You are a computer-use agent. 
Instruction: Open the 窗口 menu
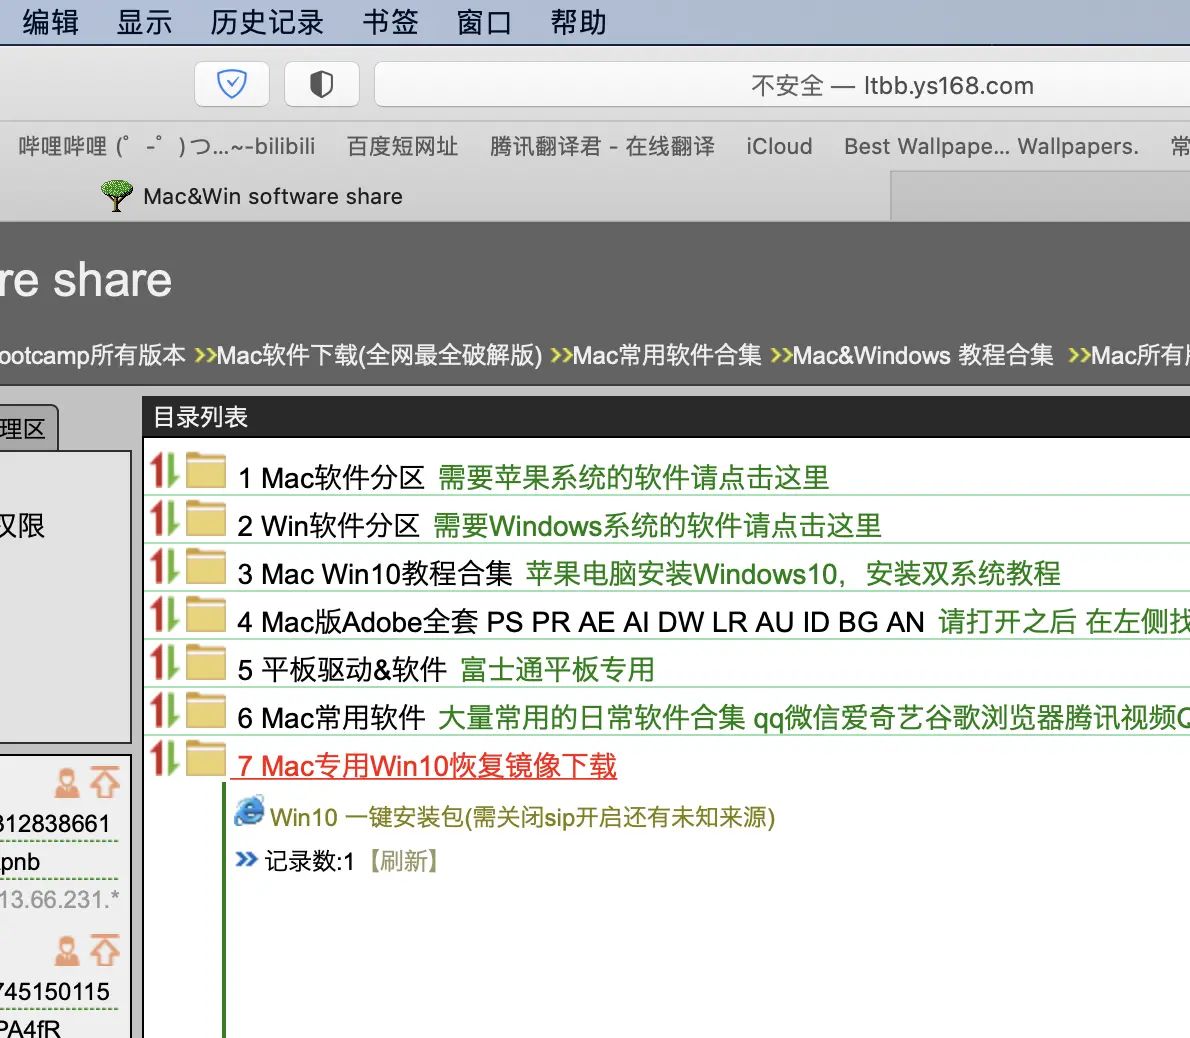point(484,22)
